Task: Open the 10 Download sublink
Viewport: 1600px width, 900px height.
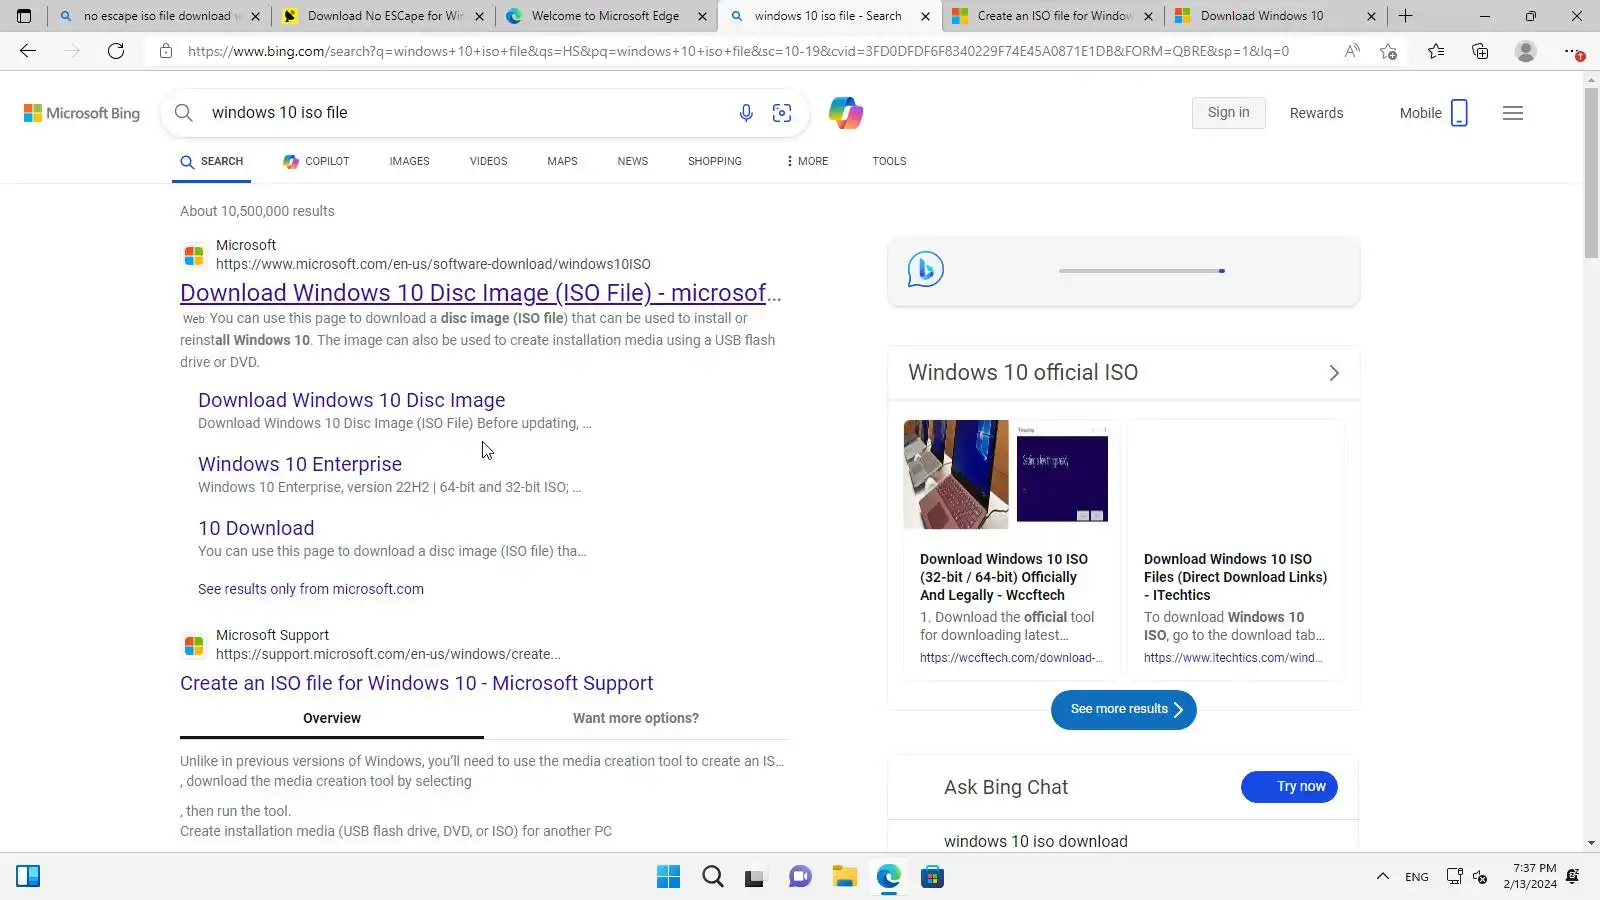Action: click(256, 528)
